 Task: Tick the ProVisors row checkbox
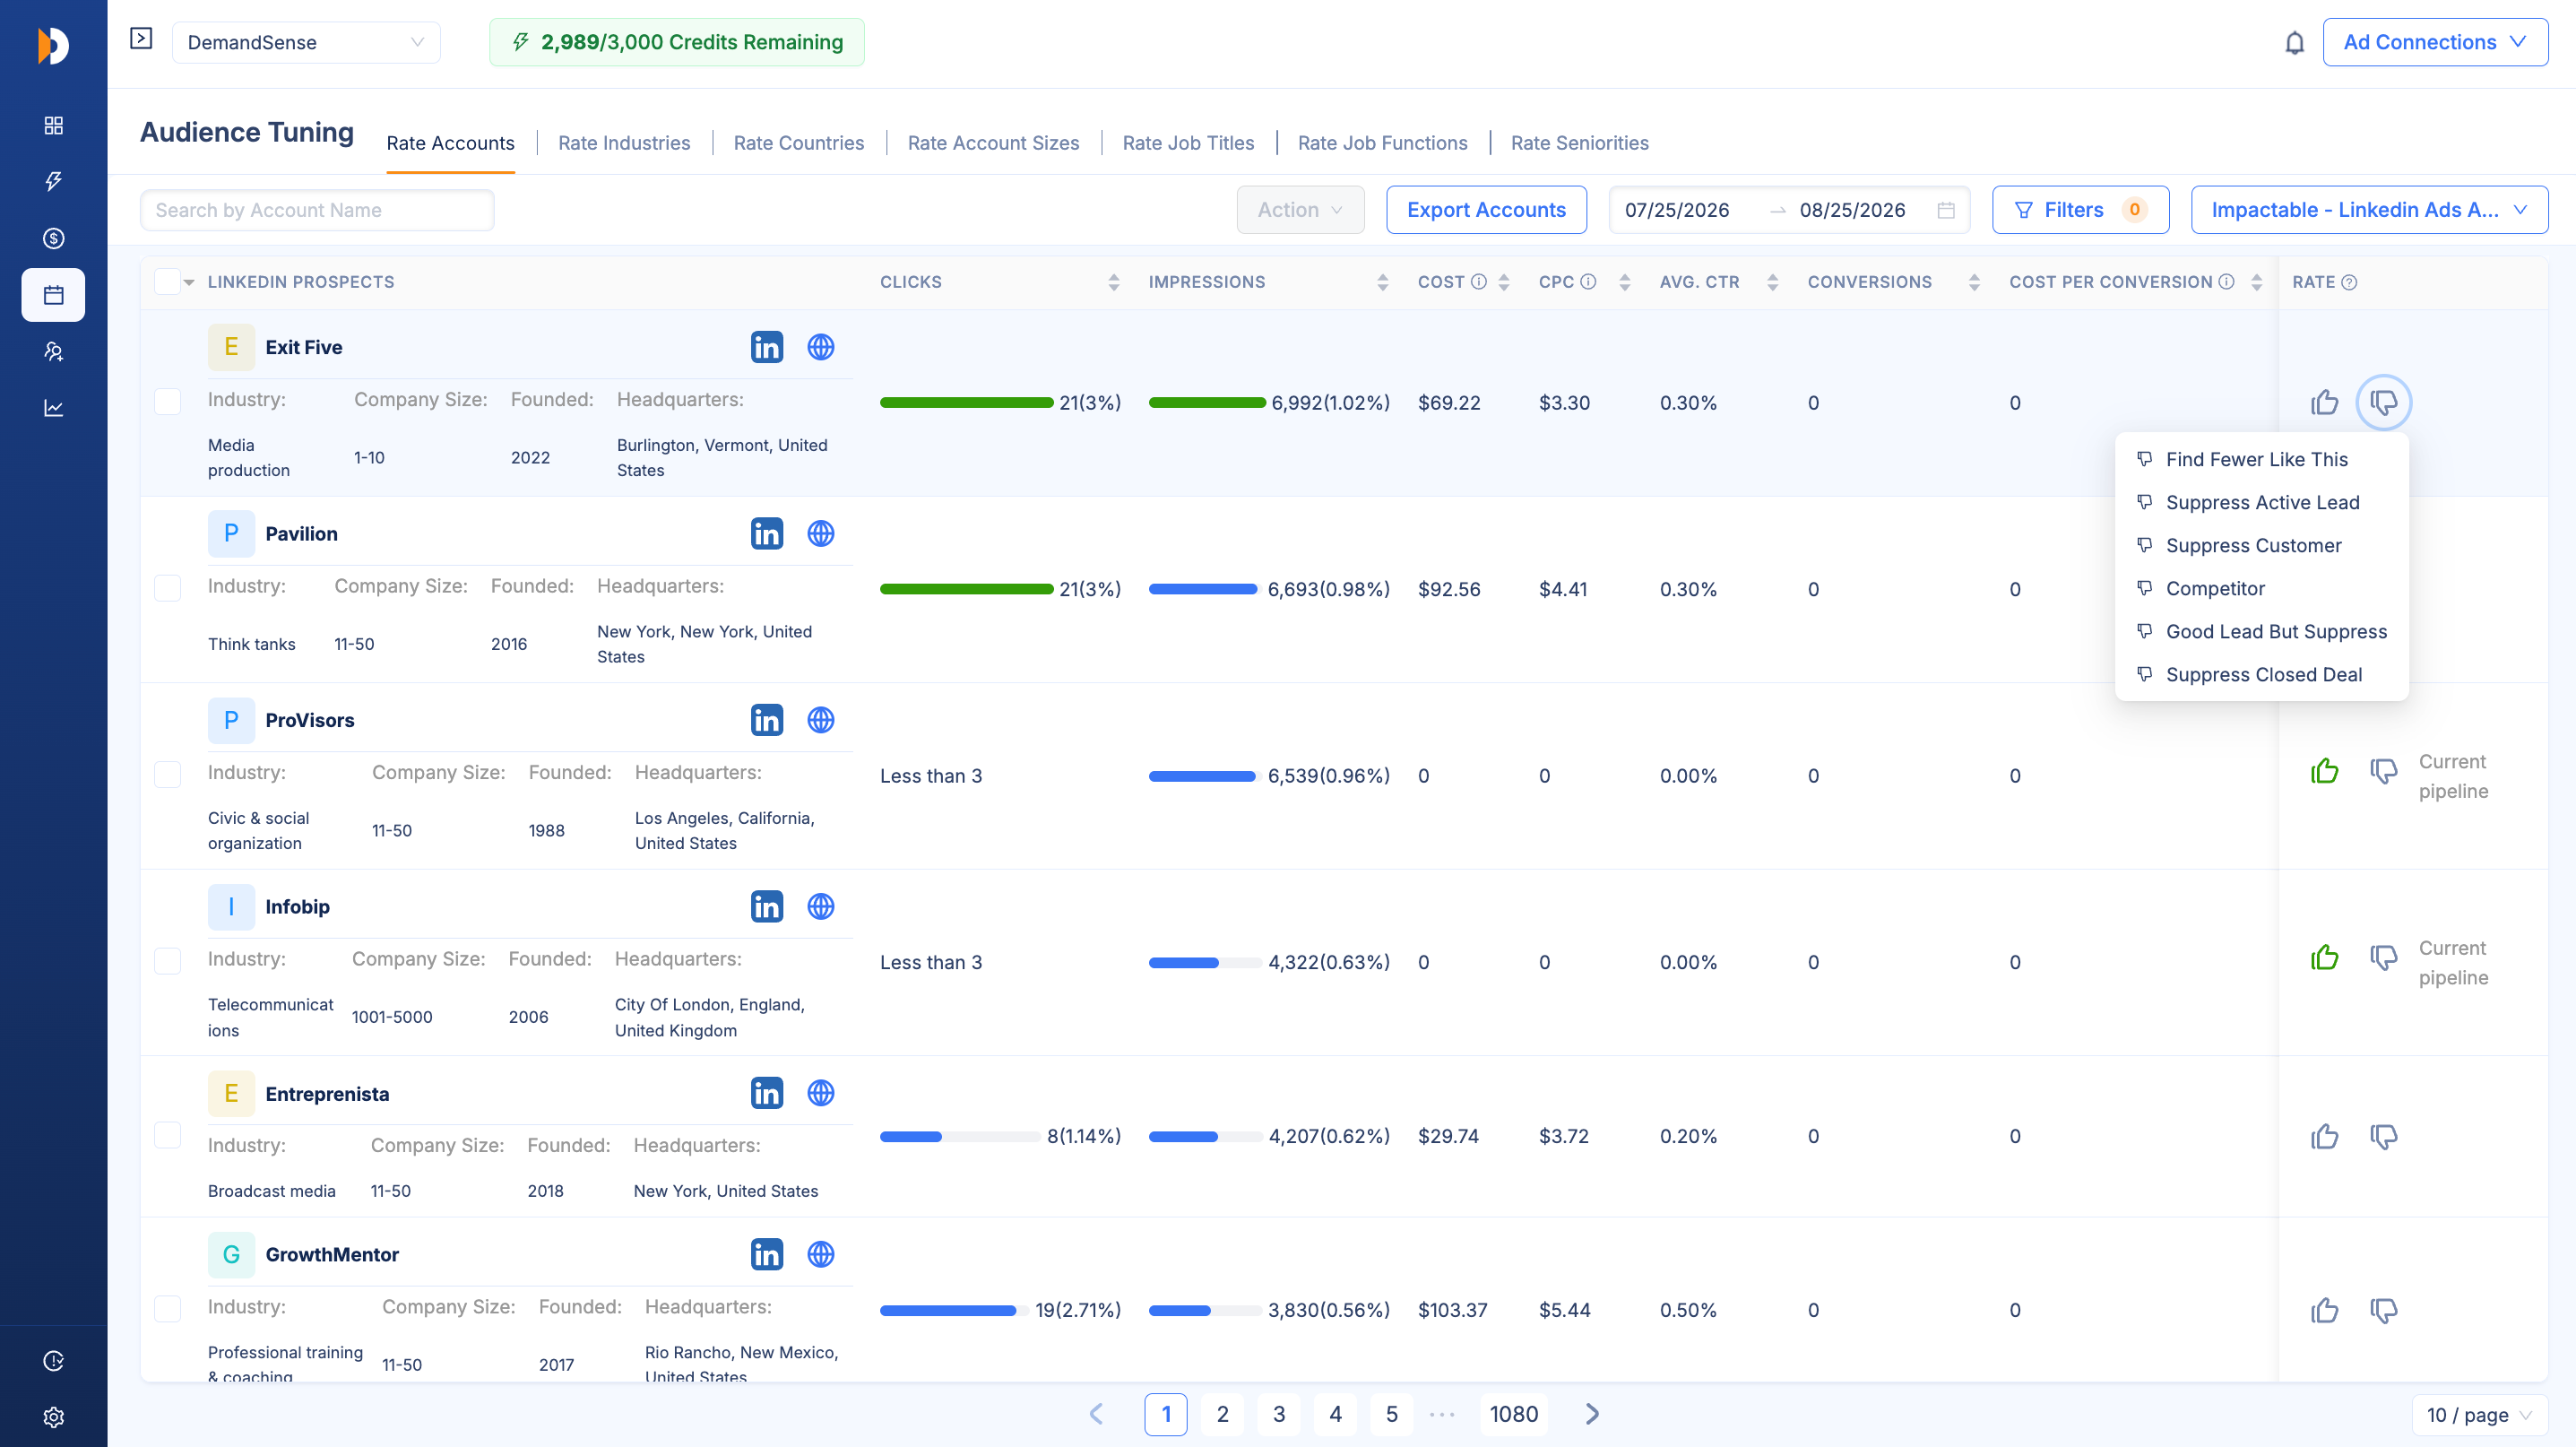pyautogui.click(x=168, y=775)
